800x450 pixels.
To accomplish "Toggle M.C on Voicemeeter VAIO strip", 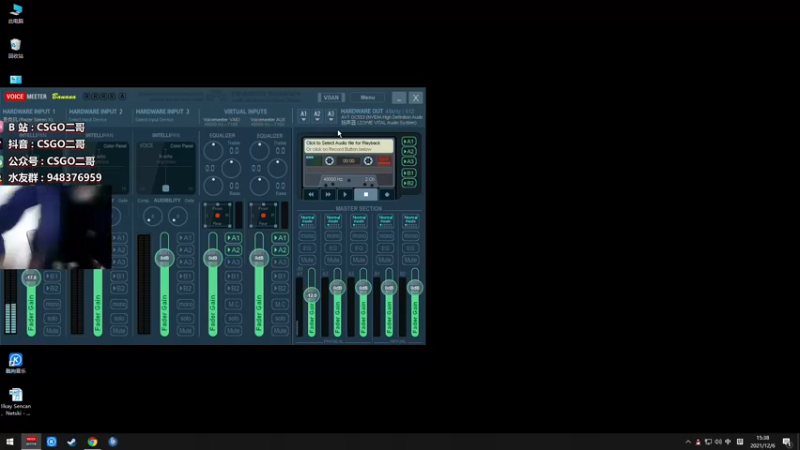I will [233, 304].
